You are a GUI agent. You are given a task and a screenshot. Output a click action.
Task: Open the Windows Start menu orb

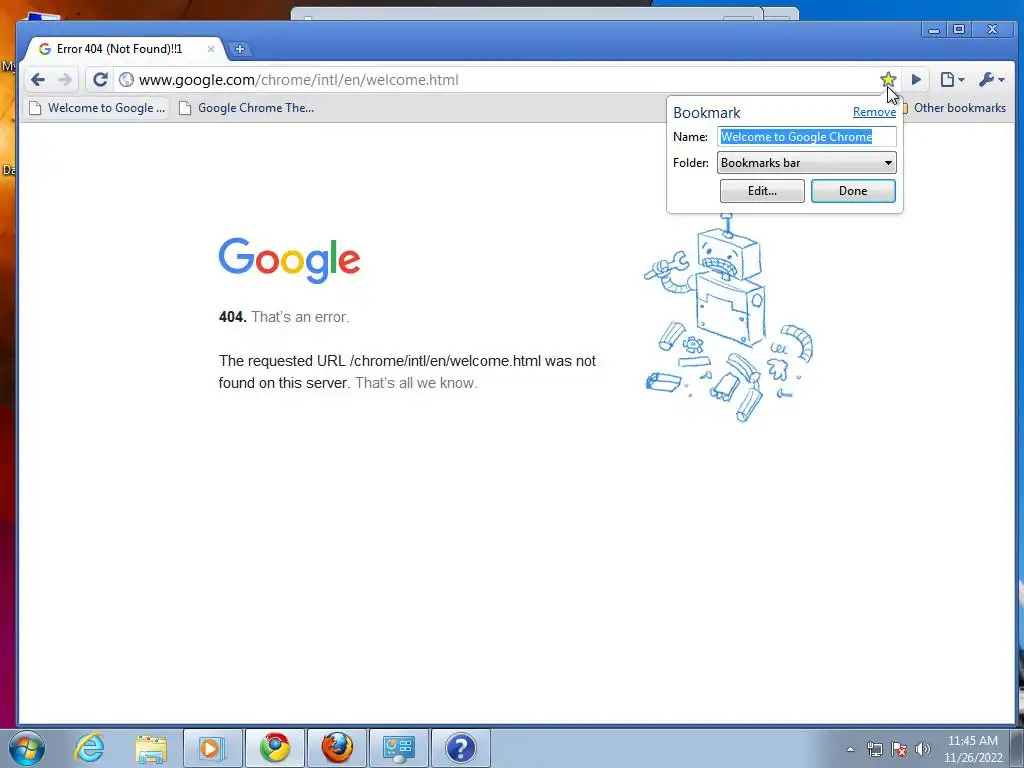coord(27,748)
